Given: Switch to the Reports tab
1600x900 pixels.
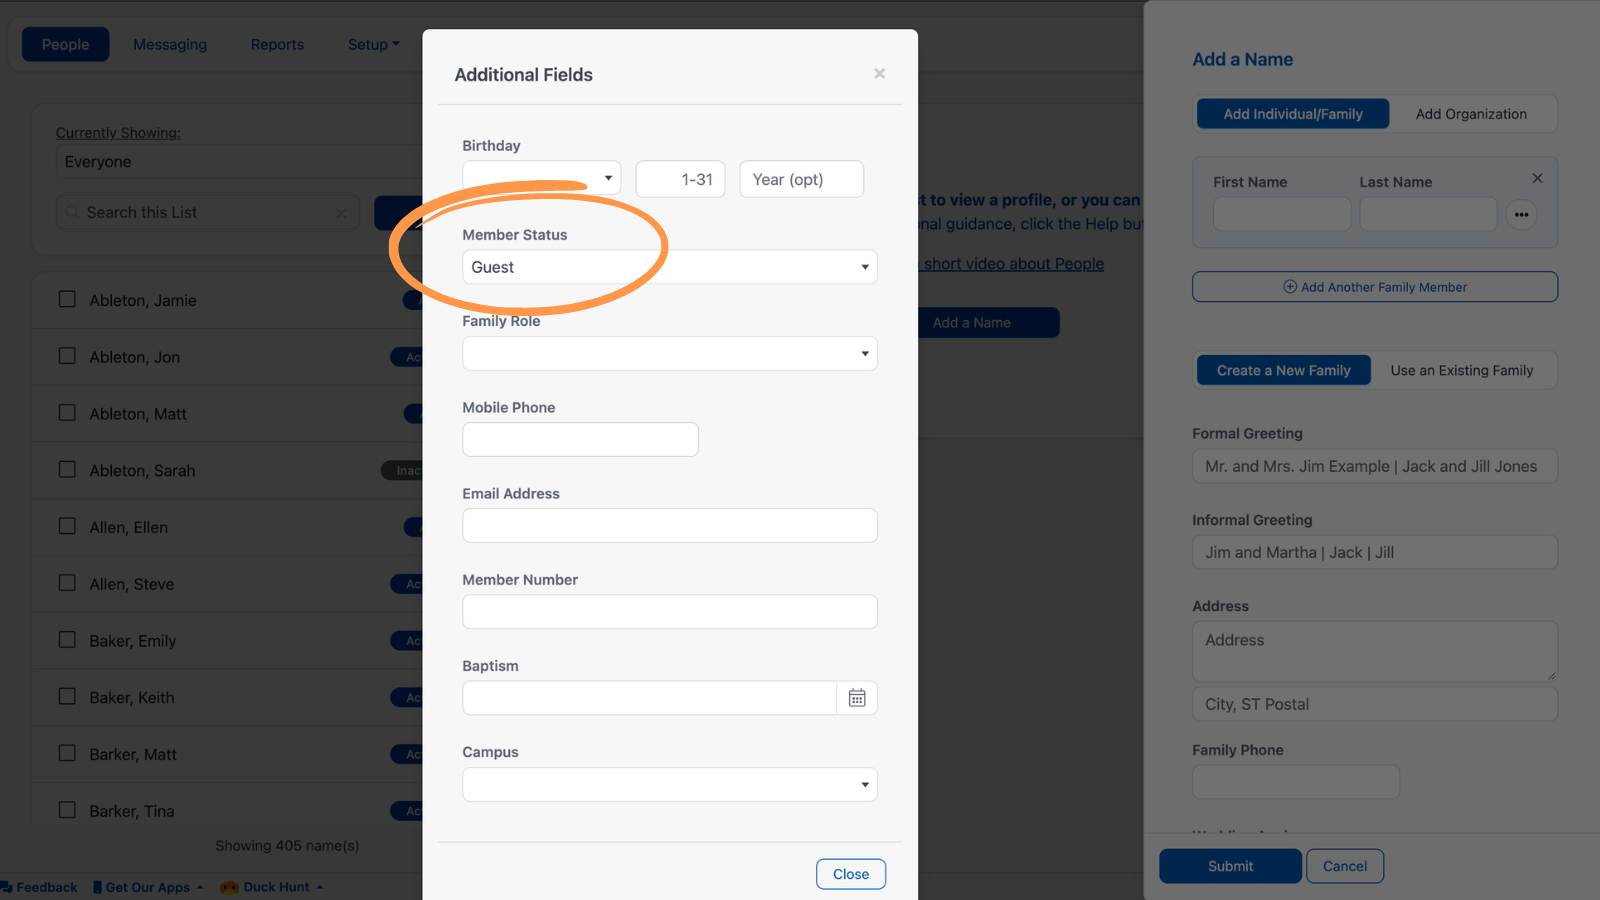Looking at the screenshot, I should coord(277,44).
